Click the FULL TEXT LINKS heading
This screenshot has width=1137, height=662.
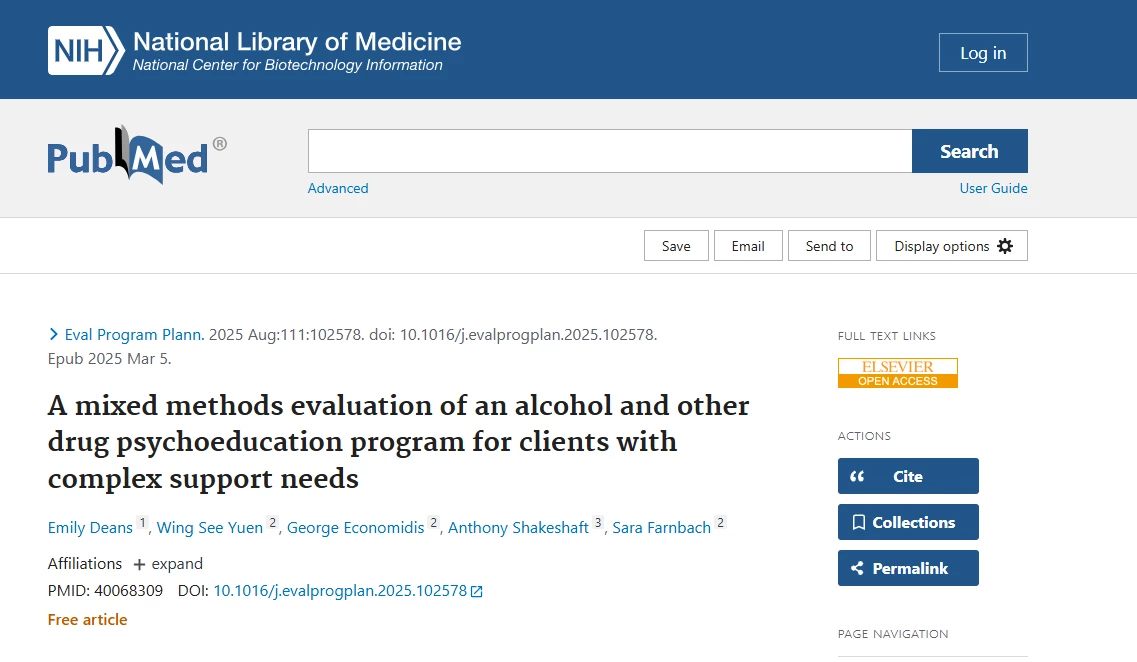coord(886,336)
